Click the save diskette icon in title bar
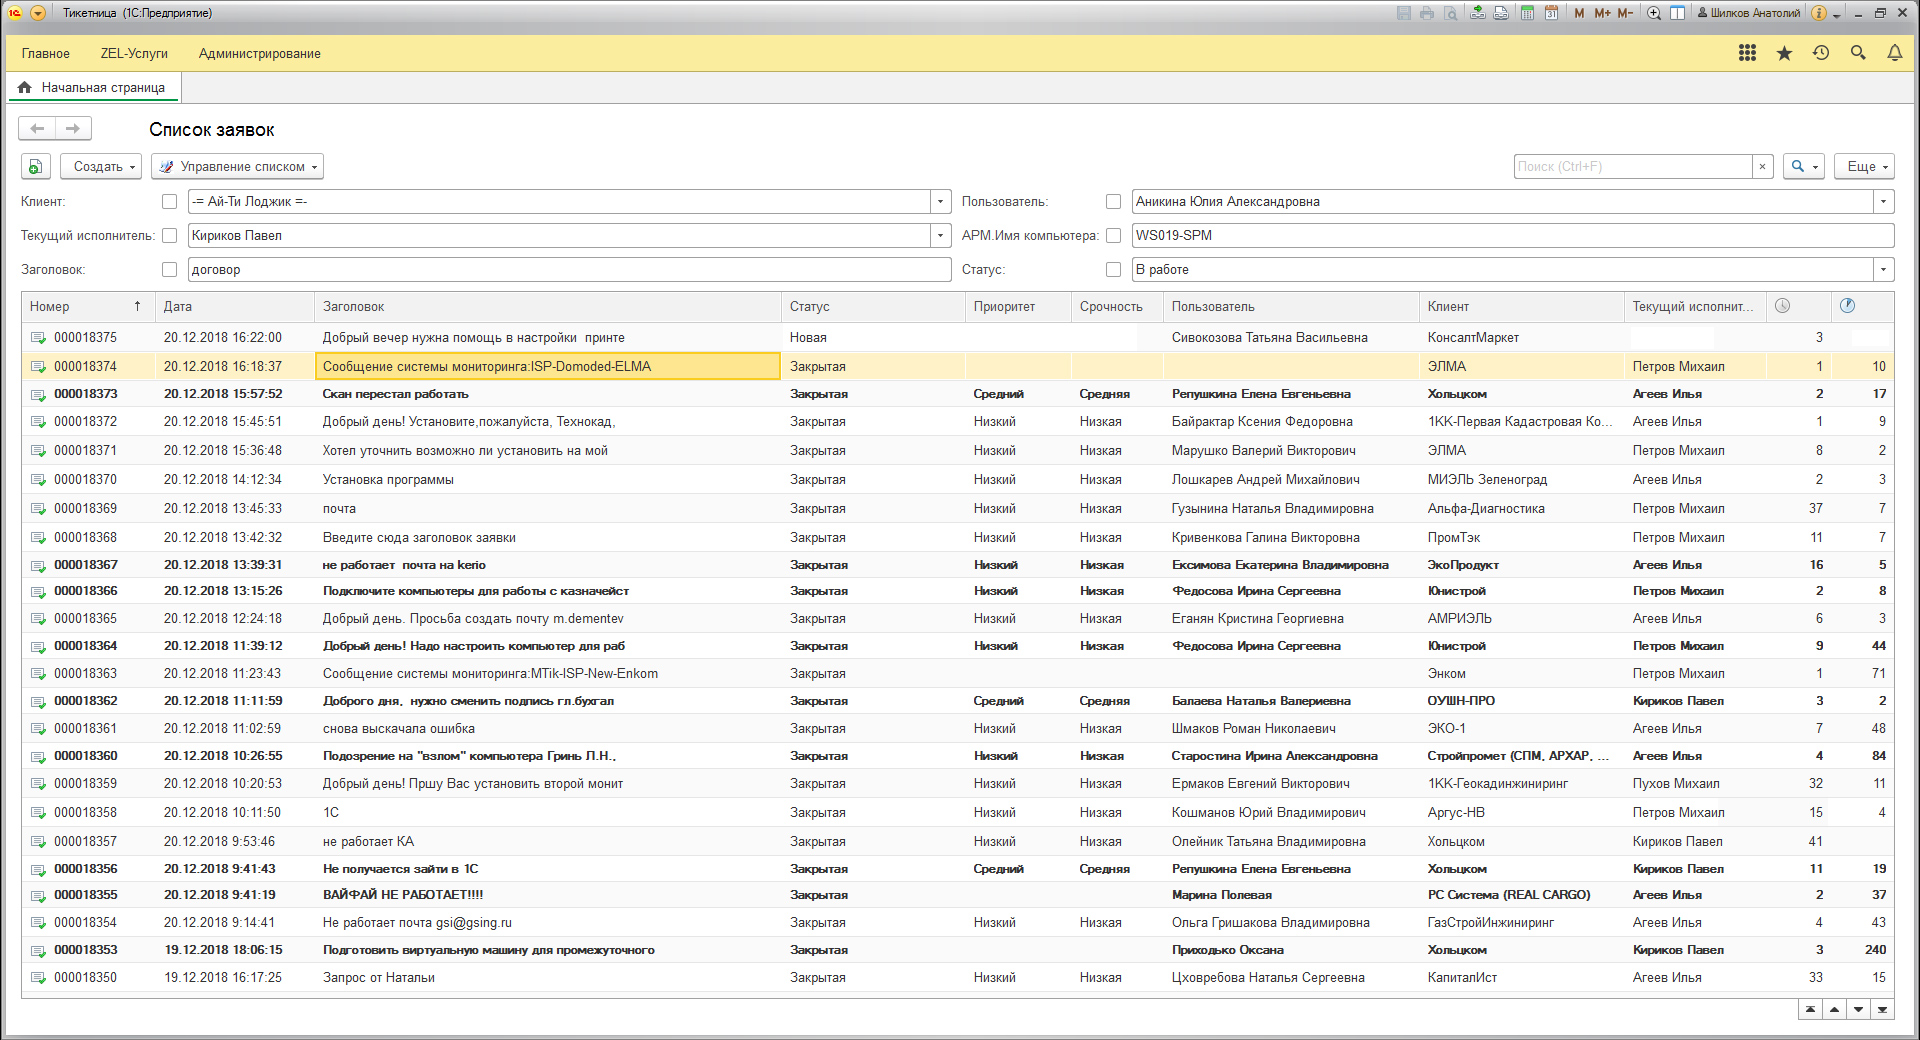 point(1404,13)
